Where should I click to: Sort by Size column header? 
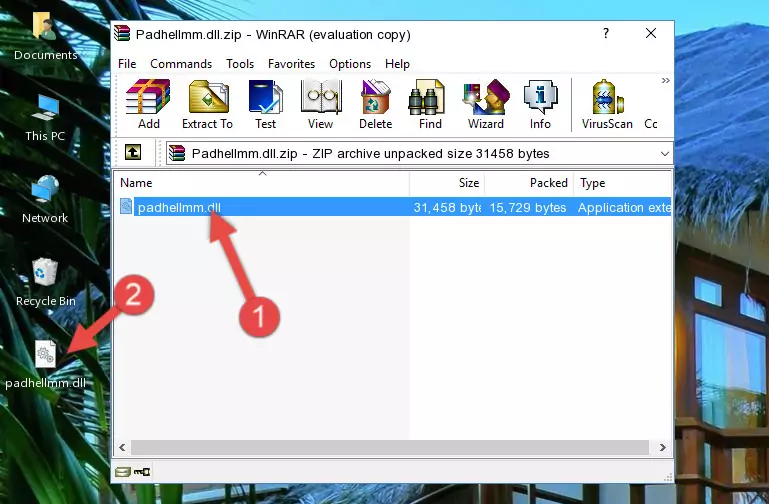447,183
